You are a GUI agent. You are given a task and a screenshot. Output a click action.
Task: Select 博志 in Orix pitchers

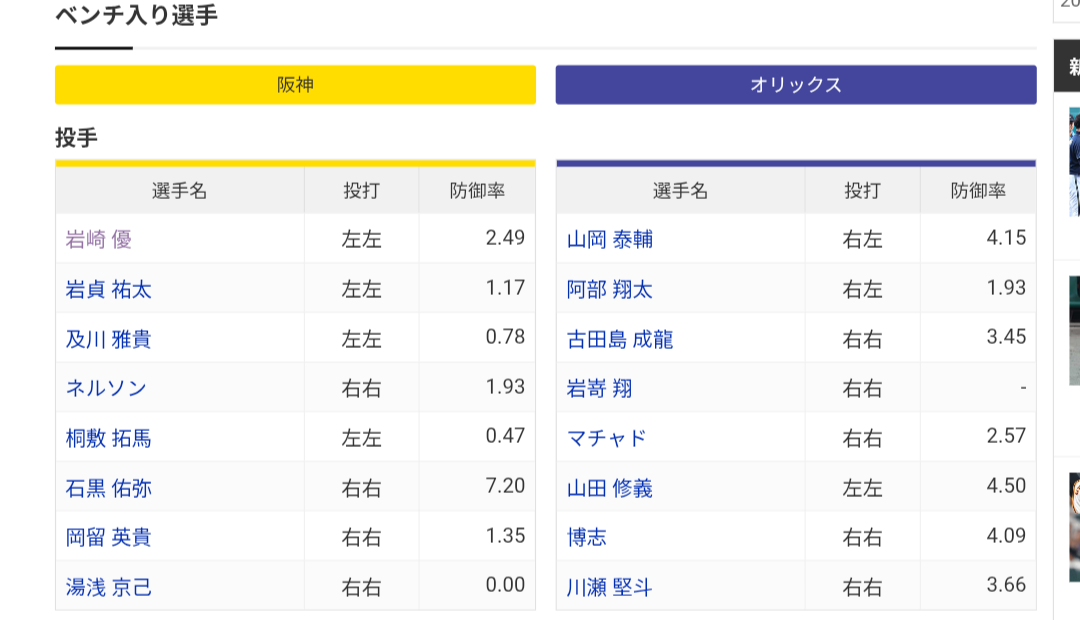pyautogui.click(x=586, y=537)
